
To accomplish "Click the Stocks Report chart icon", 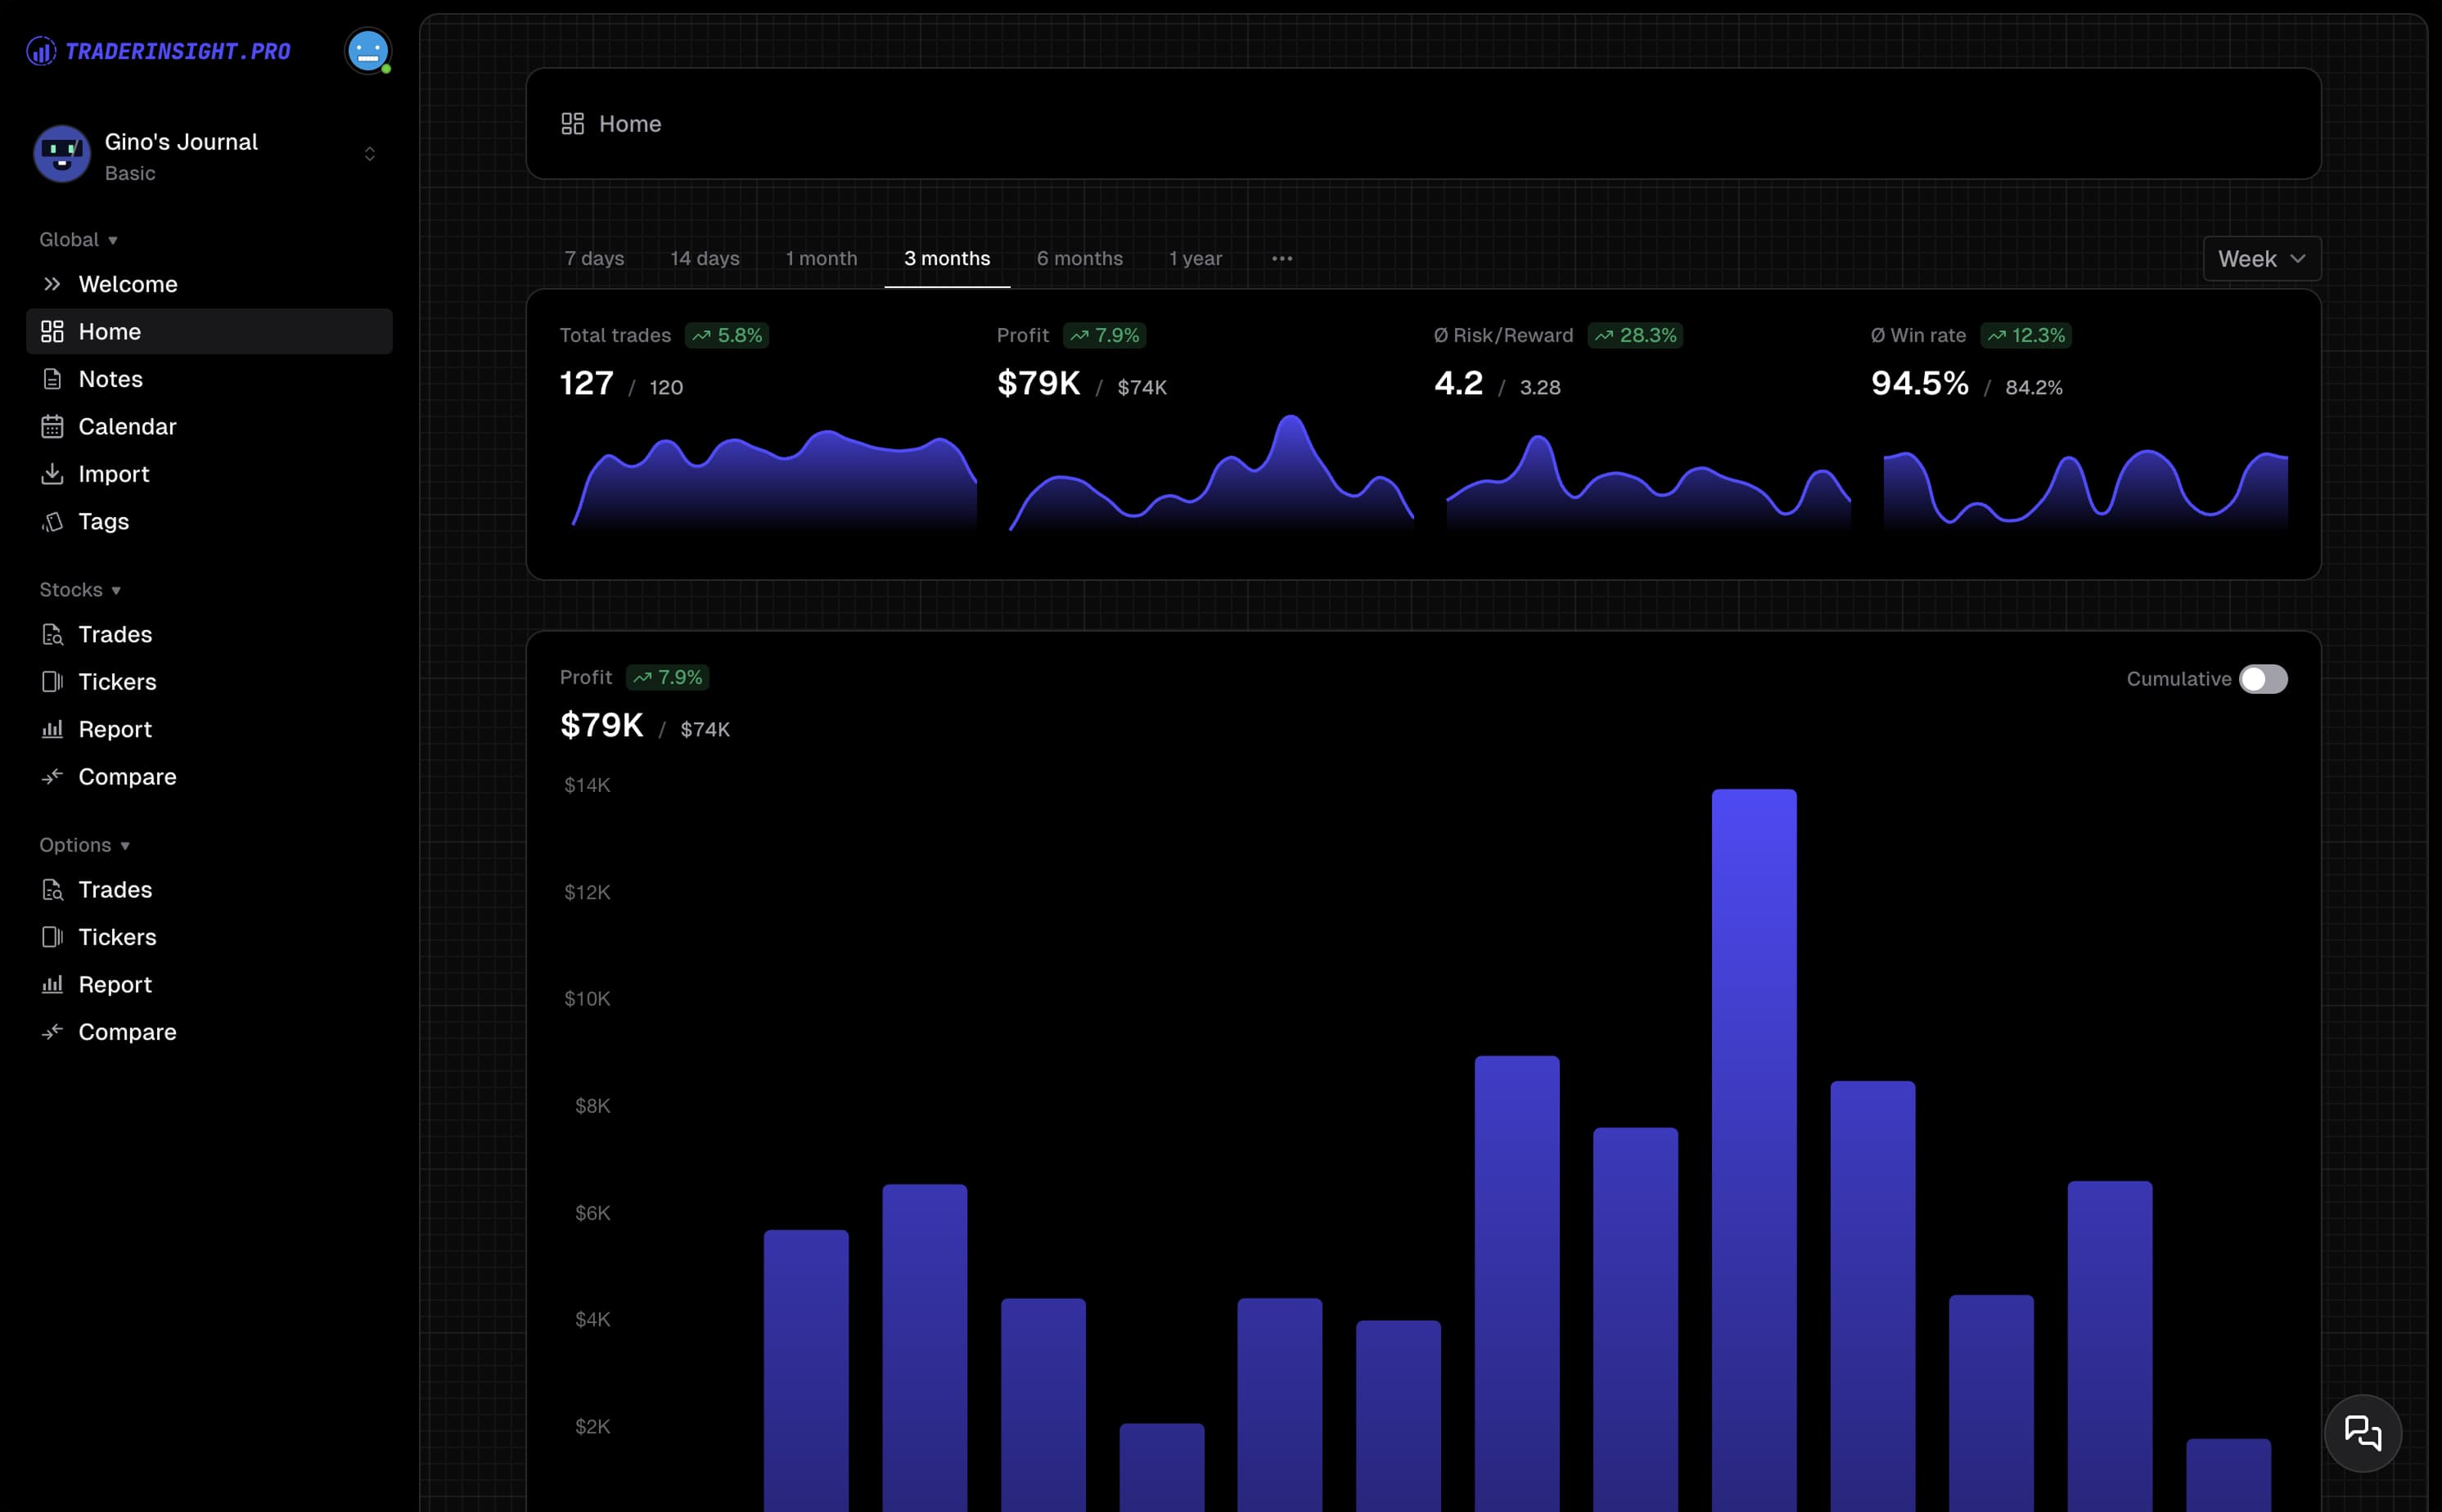I will pos(52,729).
